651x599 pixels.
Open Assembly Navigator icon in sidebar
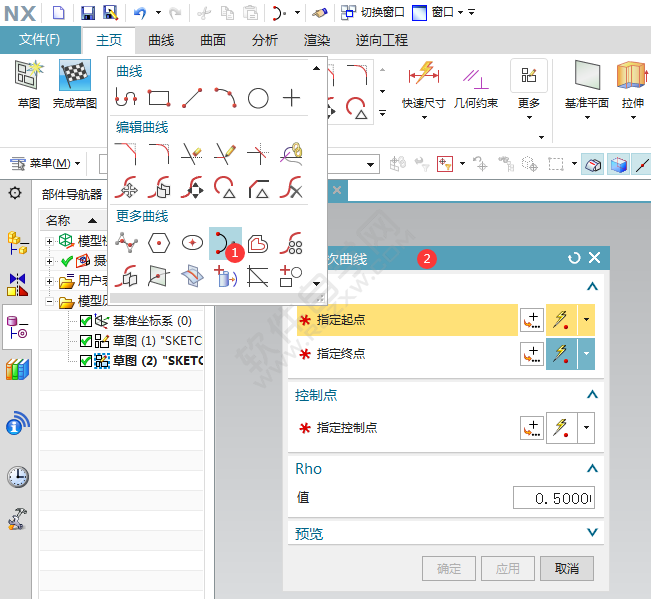click(17, 242)
